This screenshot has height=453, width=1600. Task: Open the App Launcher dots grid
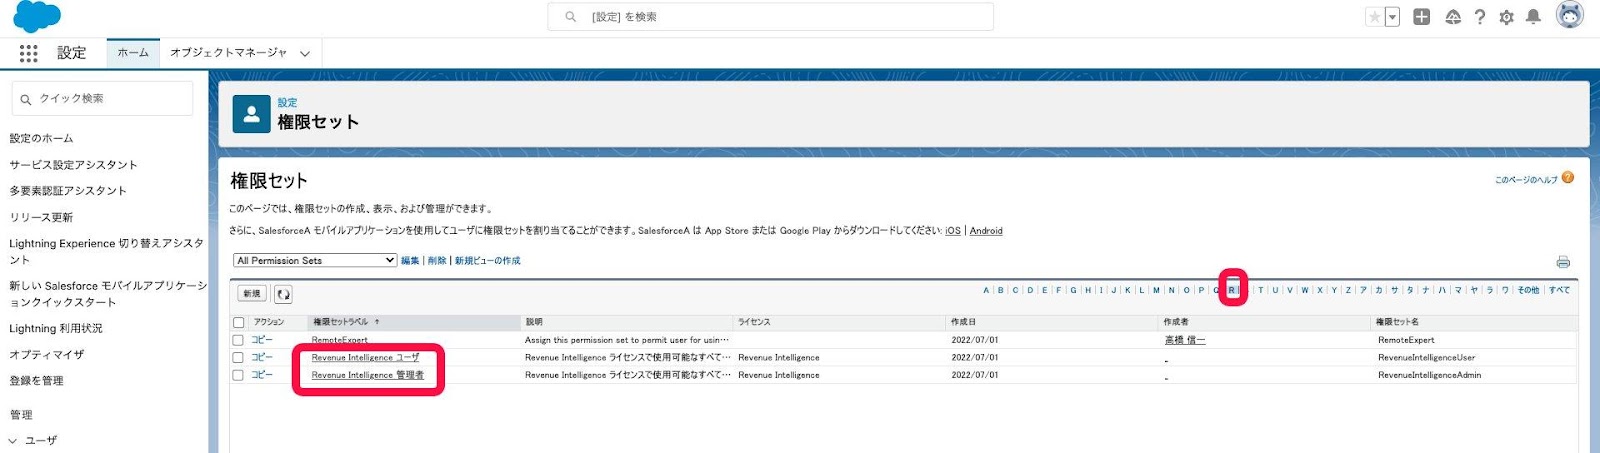[x=28, y=53]
